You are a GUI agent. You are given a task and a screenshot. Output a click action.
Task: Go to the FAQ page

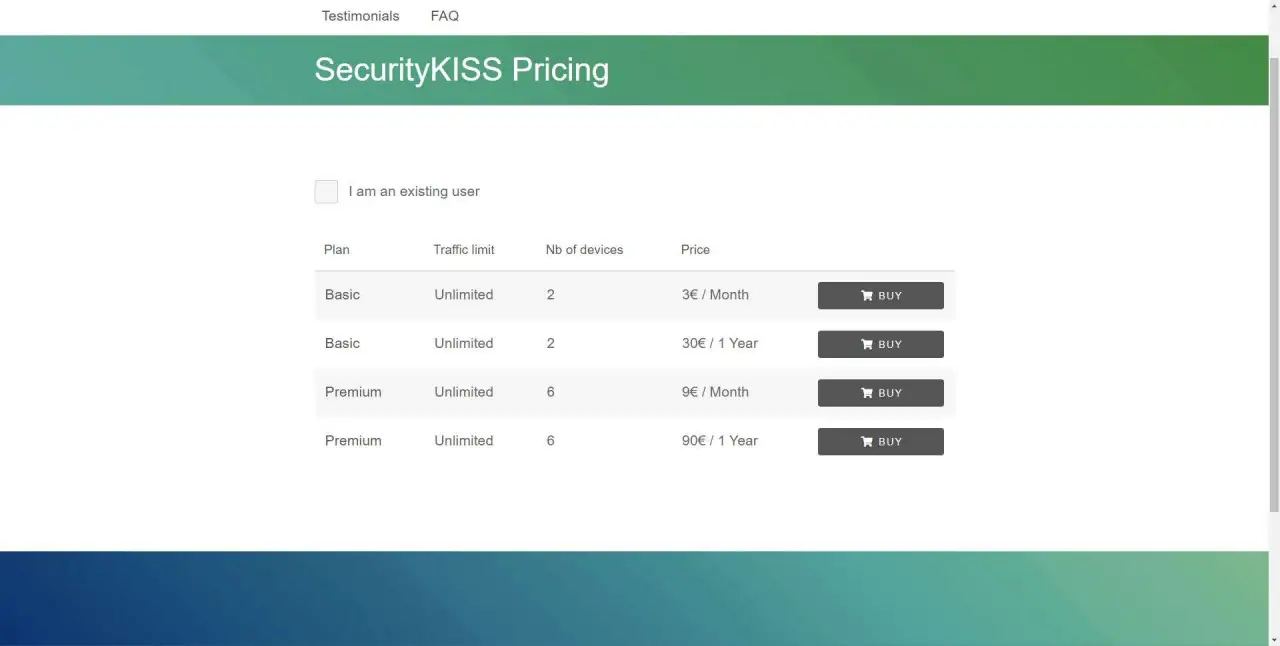click(x=445, y=16)
